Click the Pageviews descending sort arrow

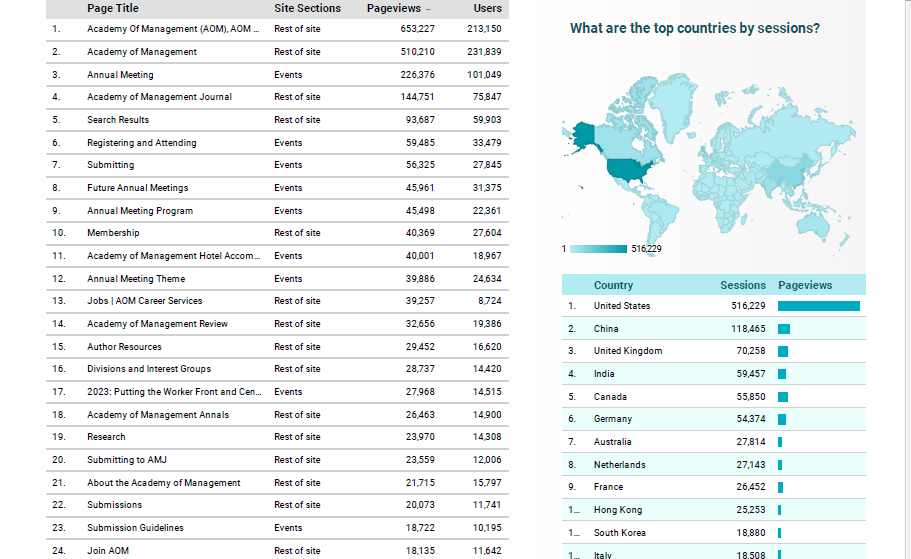pos(428,9)
